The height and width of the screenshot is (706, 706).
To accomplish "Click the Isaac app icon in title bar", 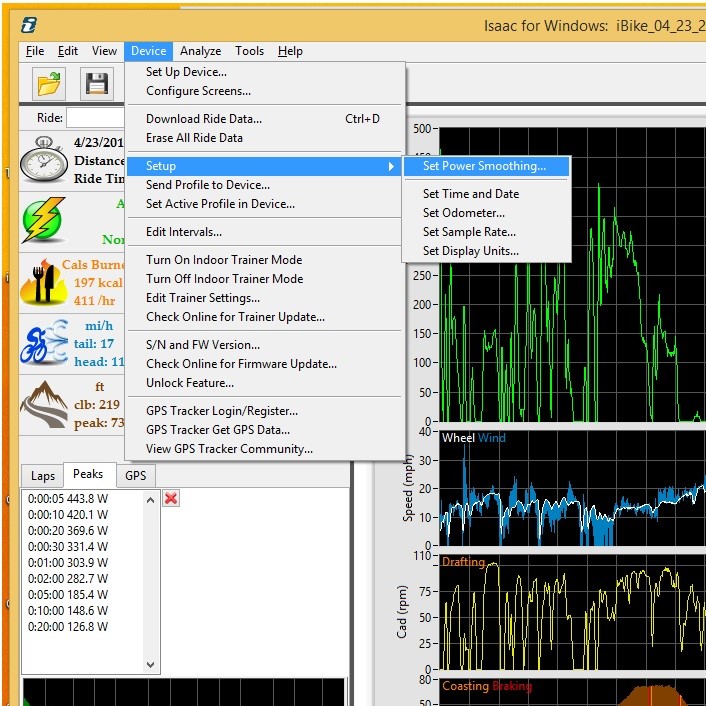I will [31, 24].
